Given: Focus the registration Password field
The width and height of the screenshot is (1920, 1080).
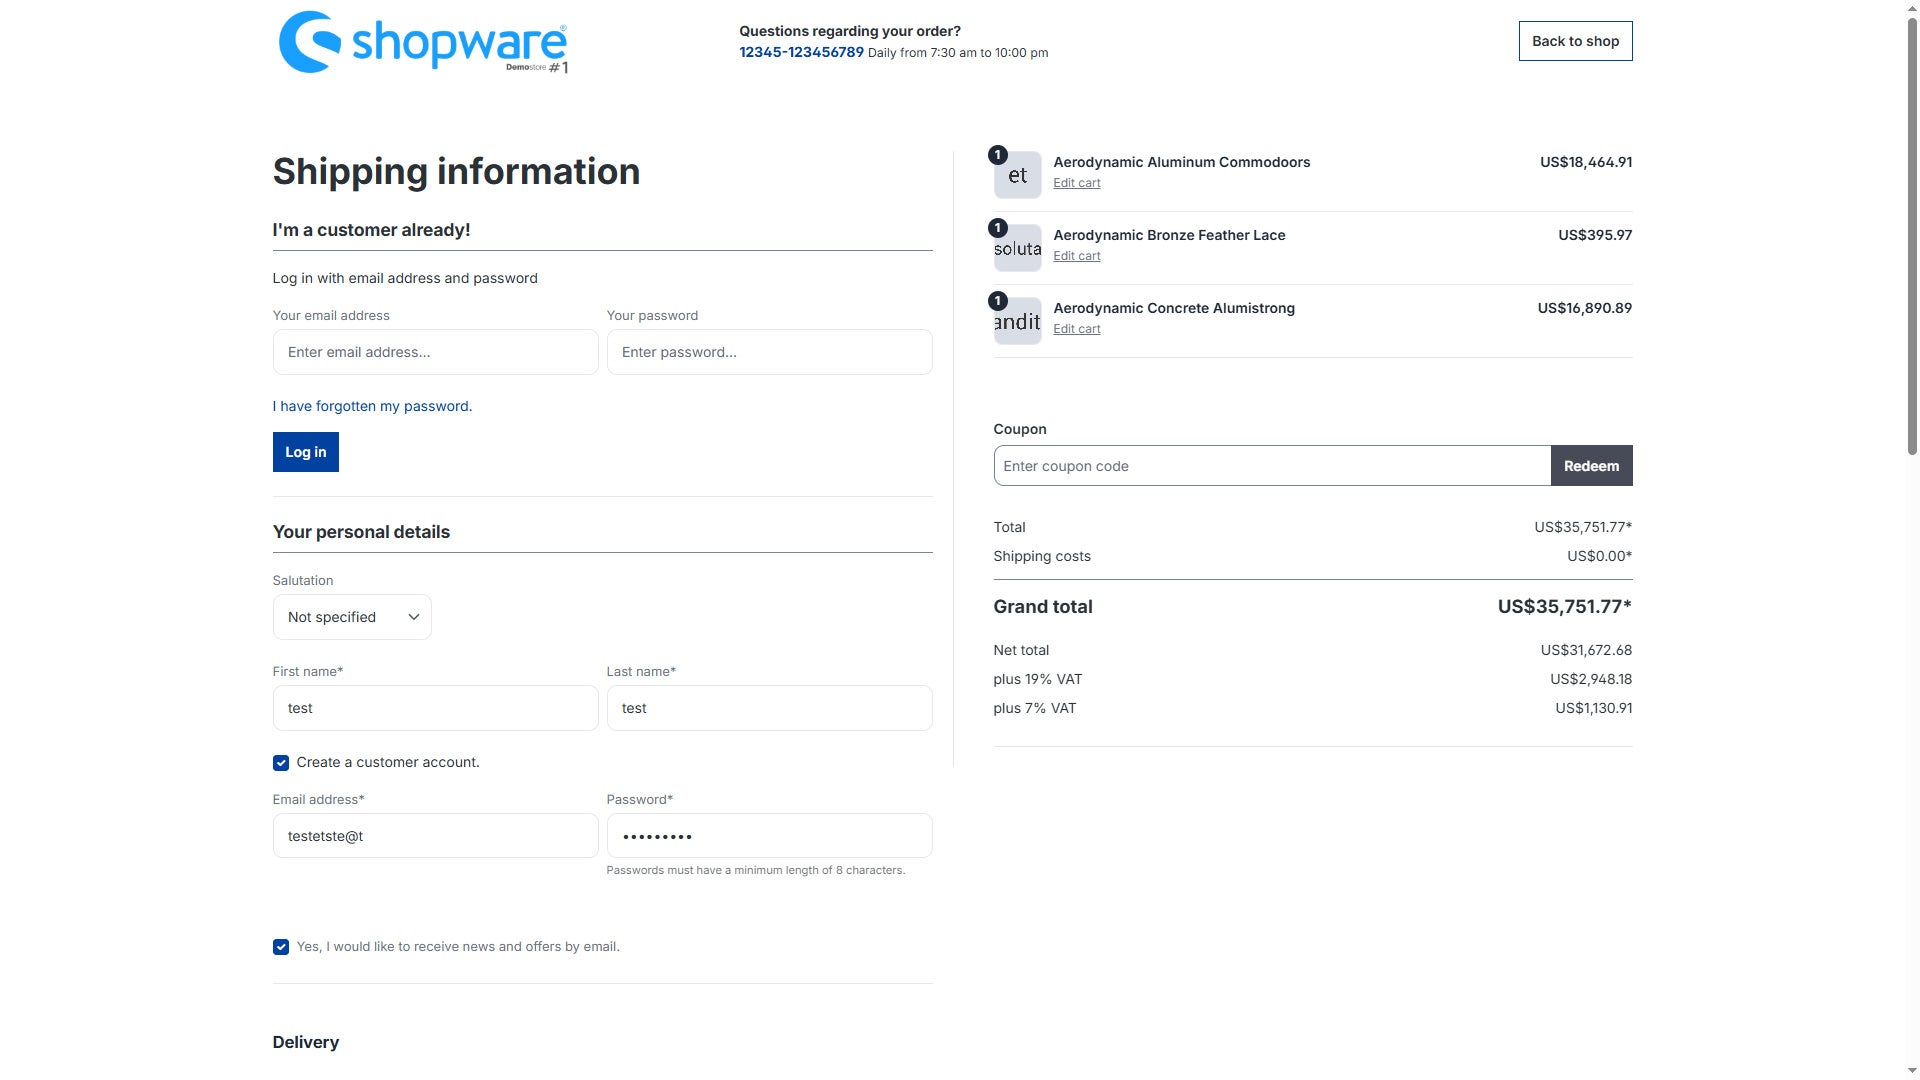Looking at the screenshot, I should coord(769,836).
